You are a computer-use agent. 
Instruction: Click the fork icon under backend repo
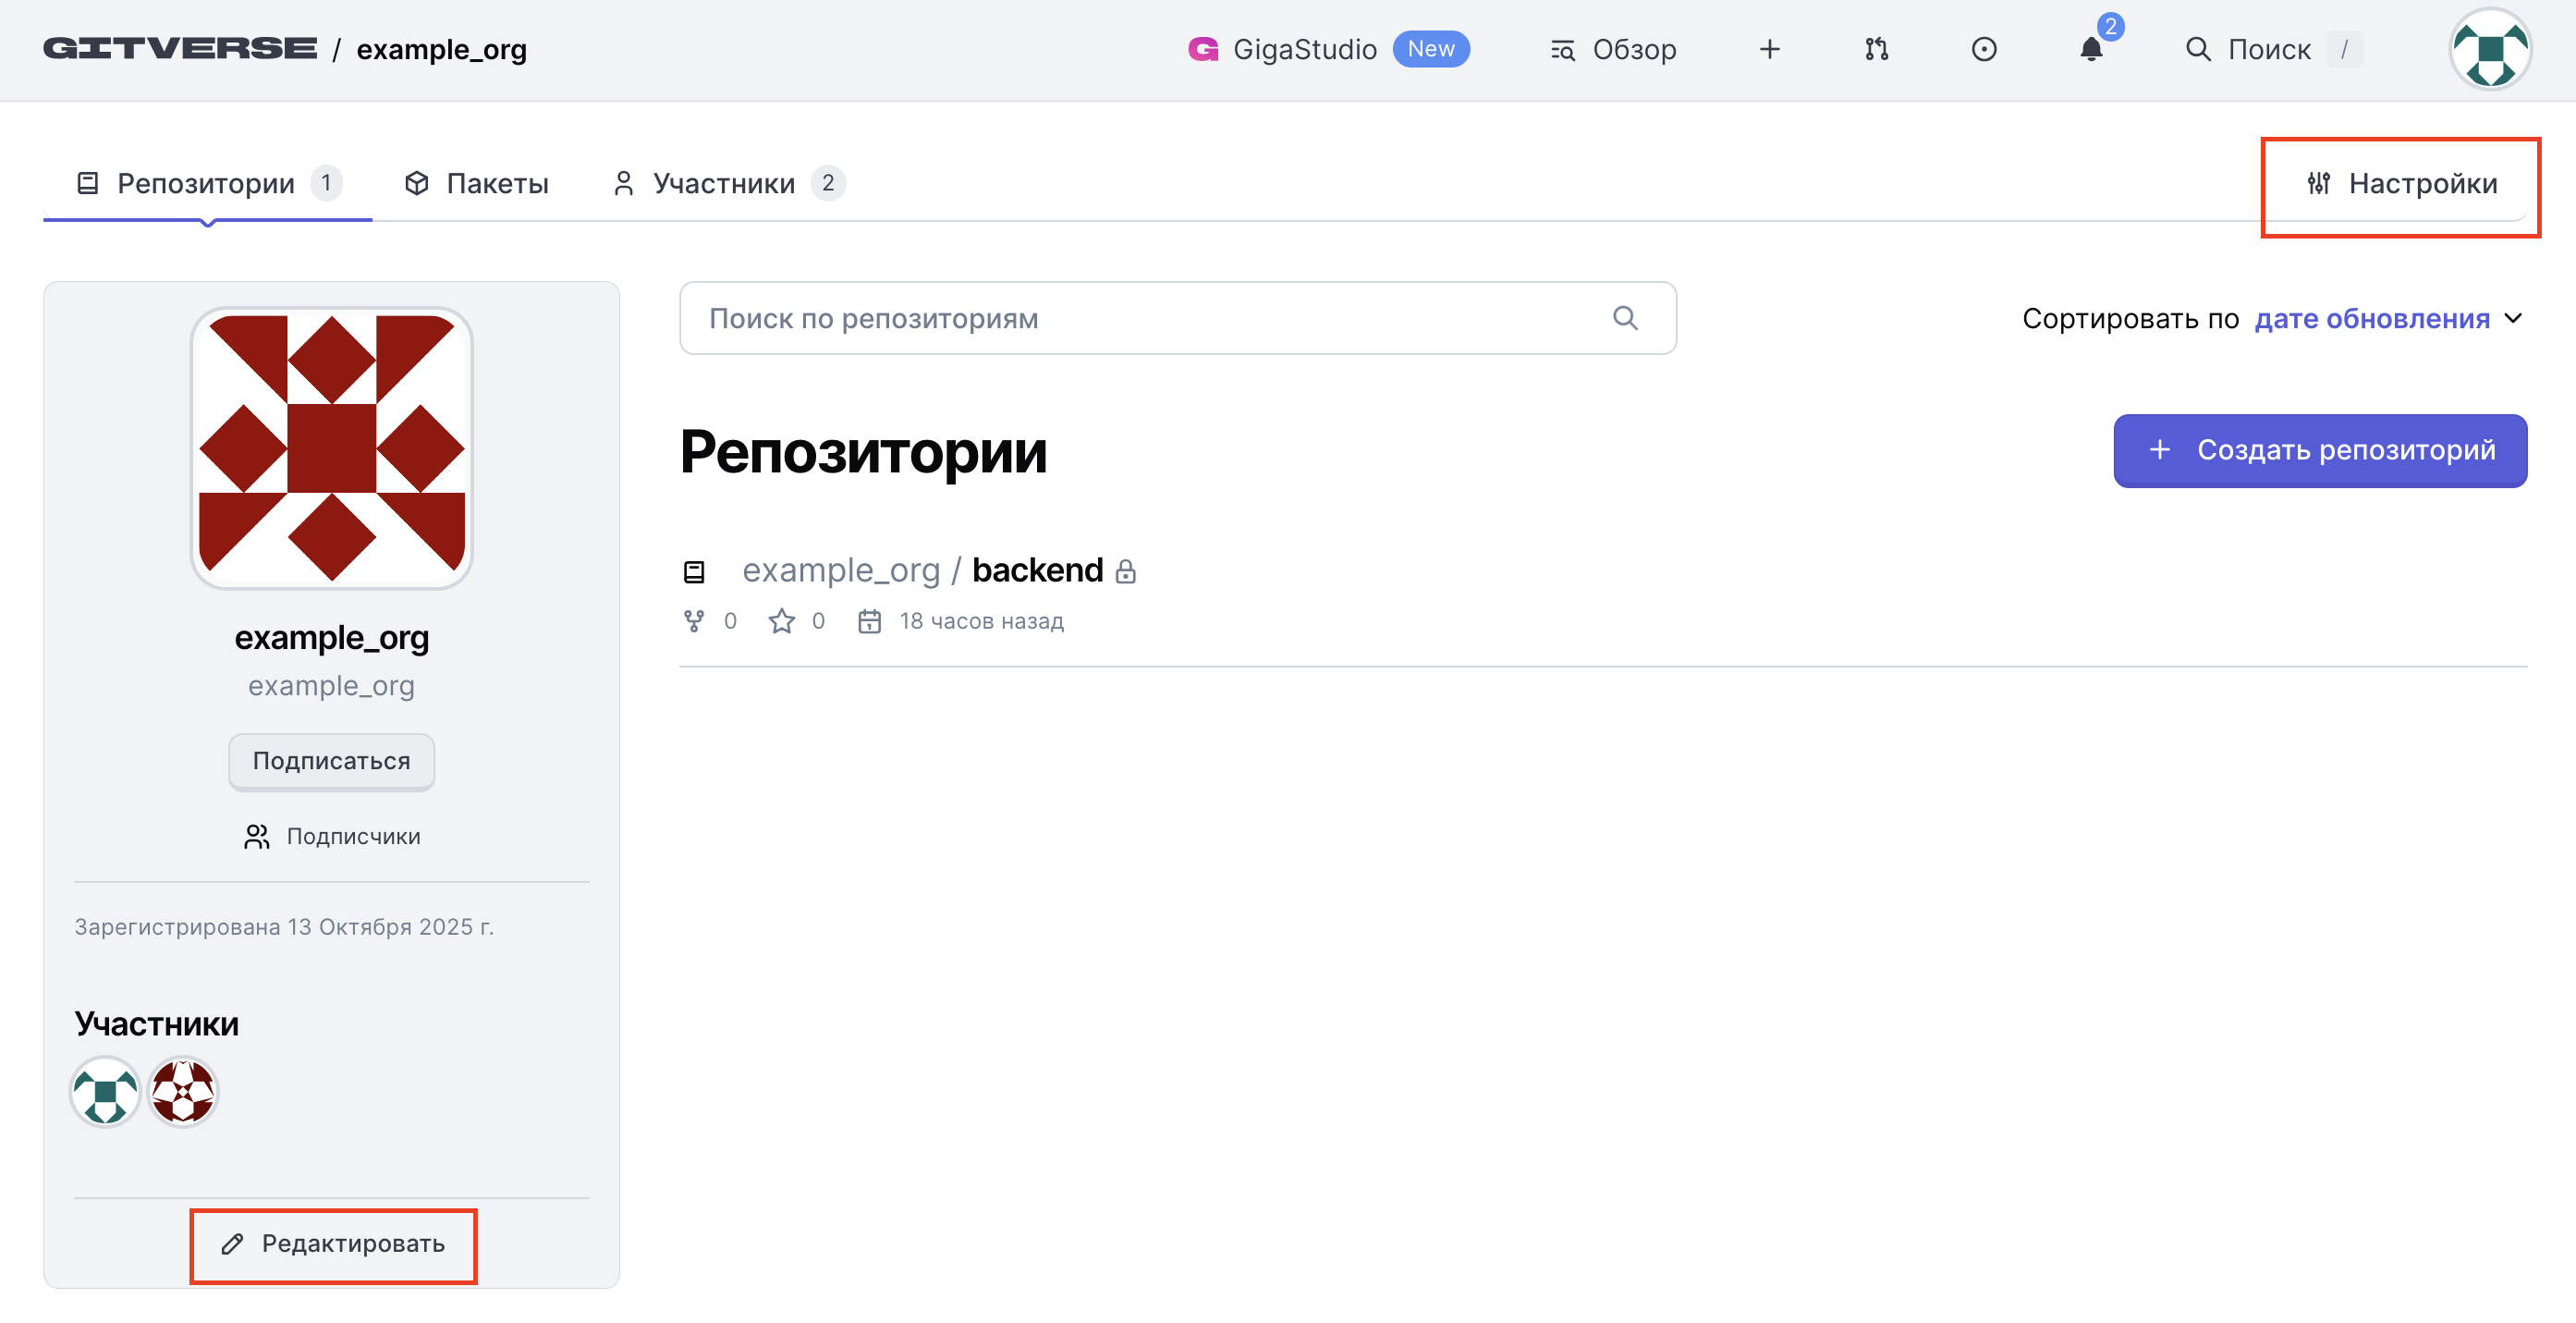(693, 621)
